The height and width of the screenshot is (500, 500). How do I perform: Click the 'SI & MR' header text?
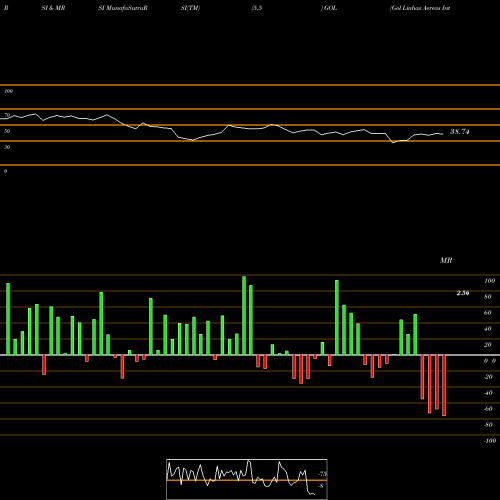coord(53,8)
